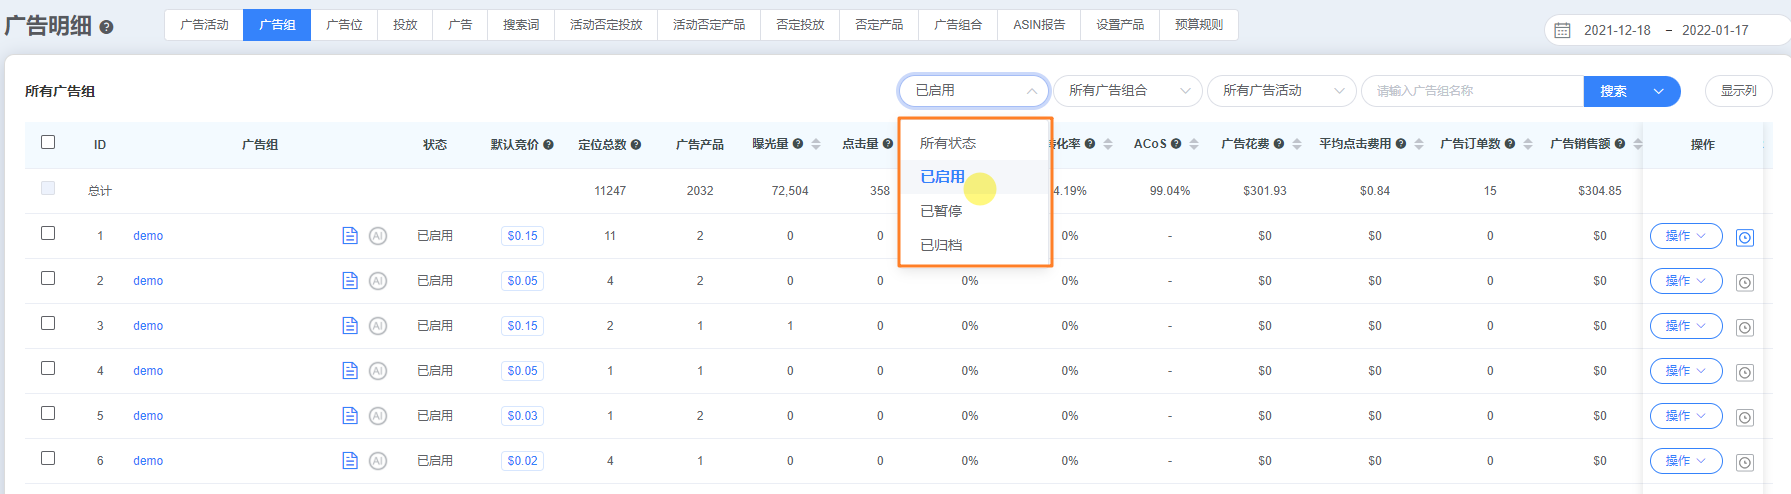Viewport: 1791px width, 494px height.
Task: Click the document icon in row 1
Action: (x=350, y=236)
